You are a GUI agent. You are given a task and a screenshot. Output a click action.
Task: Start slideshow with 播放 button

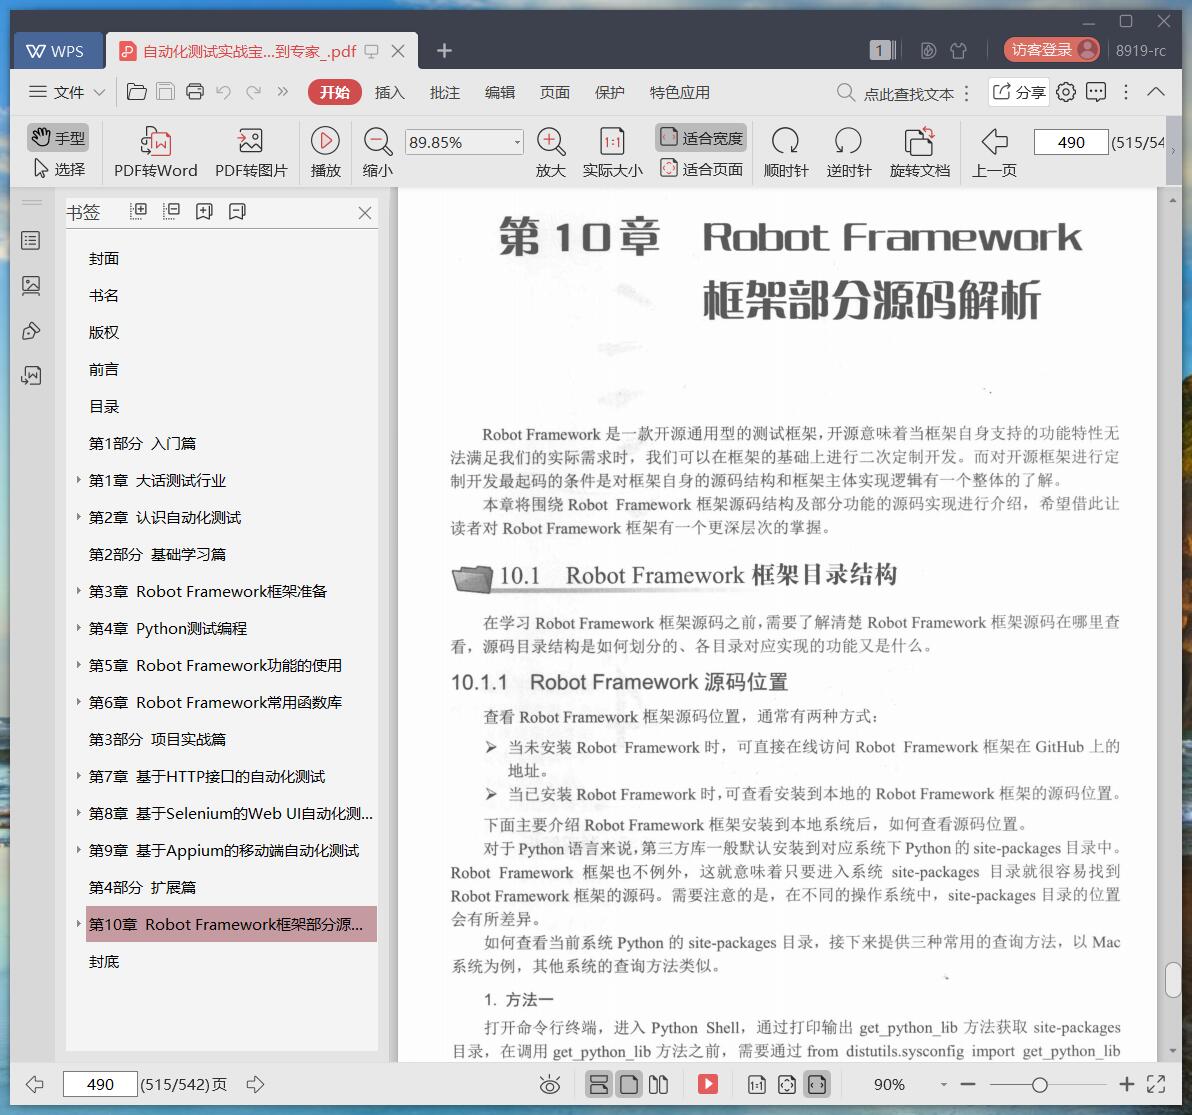click(325, 152)
